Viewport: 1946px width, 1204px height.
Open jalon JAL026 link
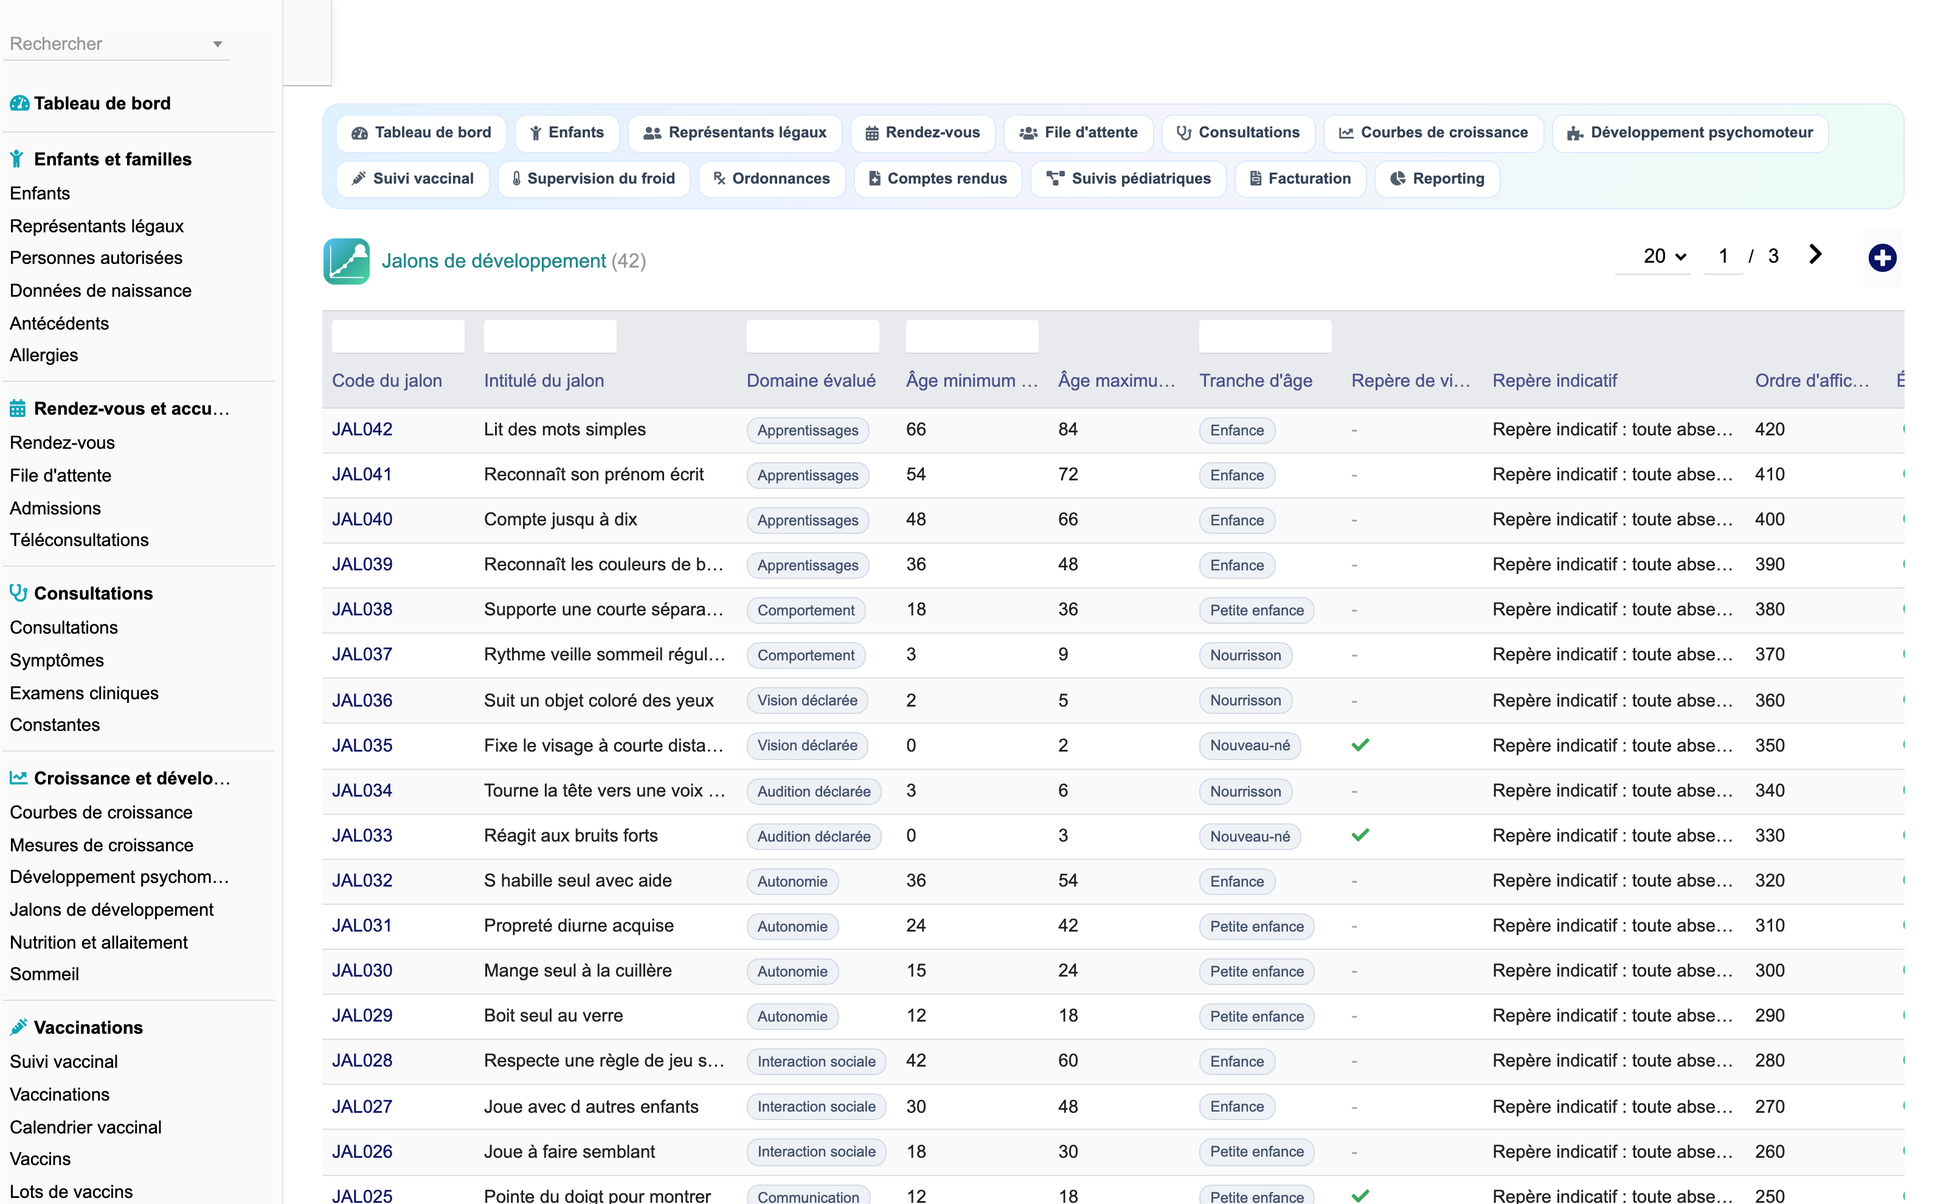click(x=362, y=1152)
